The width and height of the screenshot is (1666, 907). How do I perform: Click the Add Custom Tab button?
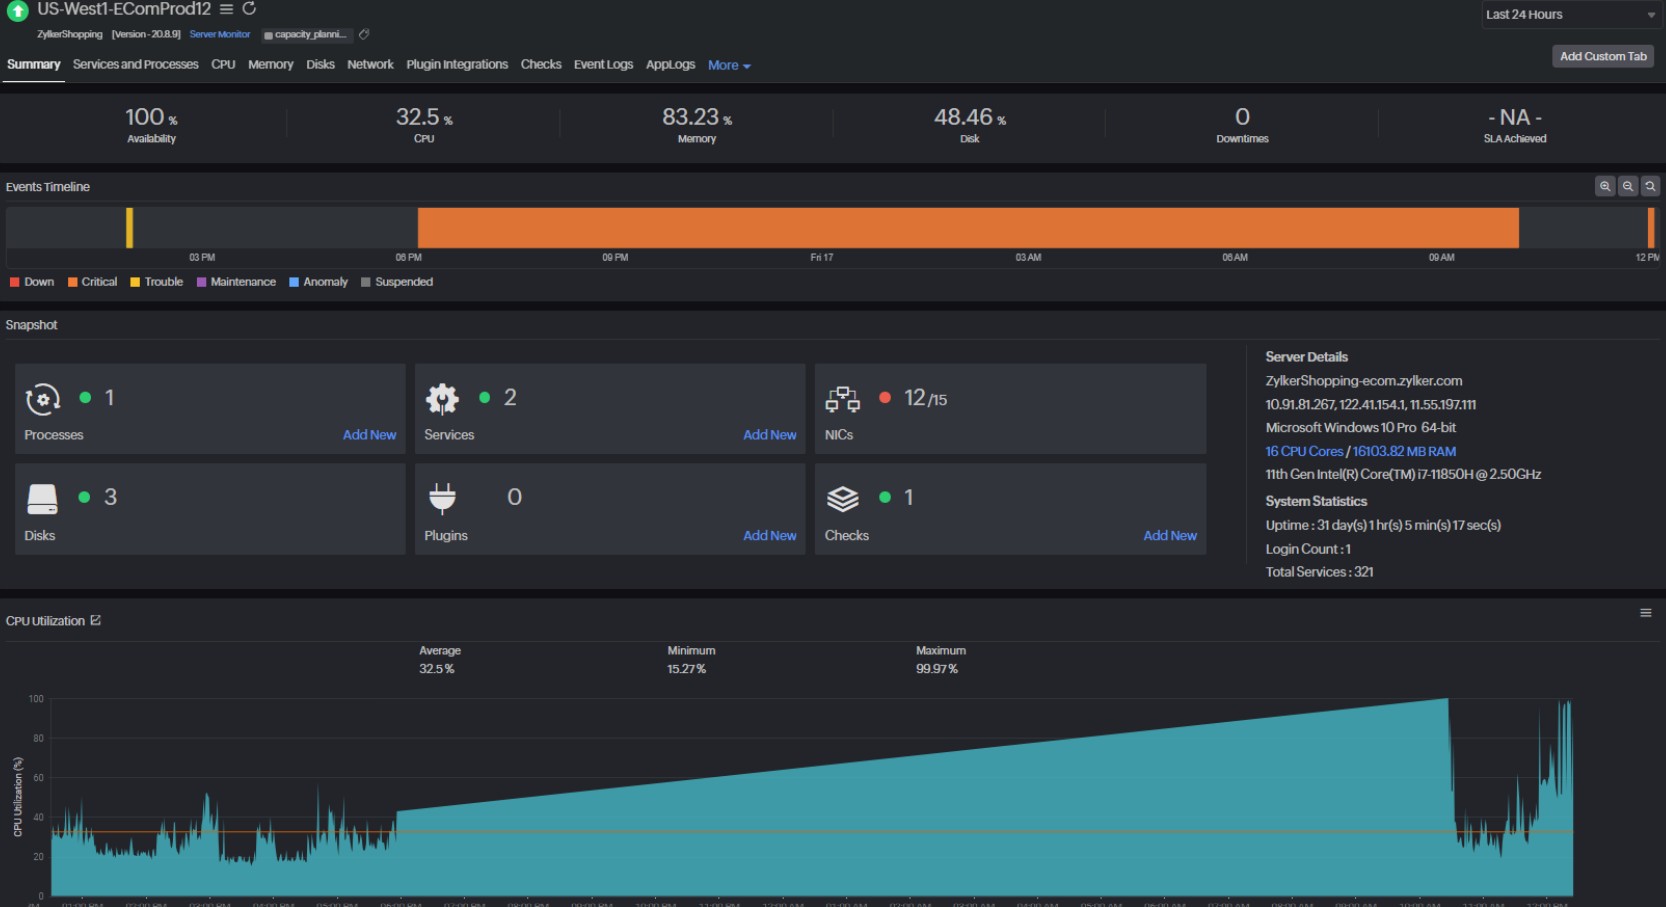click(x=1602, y=56)
